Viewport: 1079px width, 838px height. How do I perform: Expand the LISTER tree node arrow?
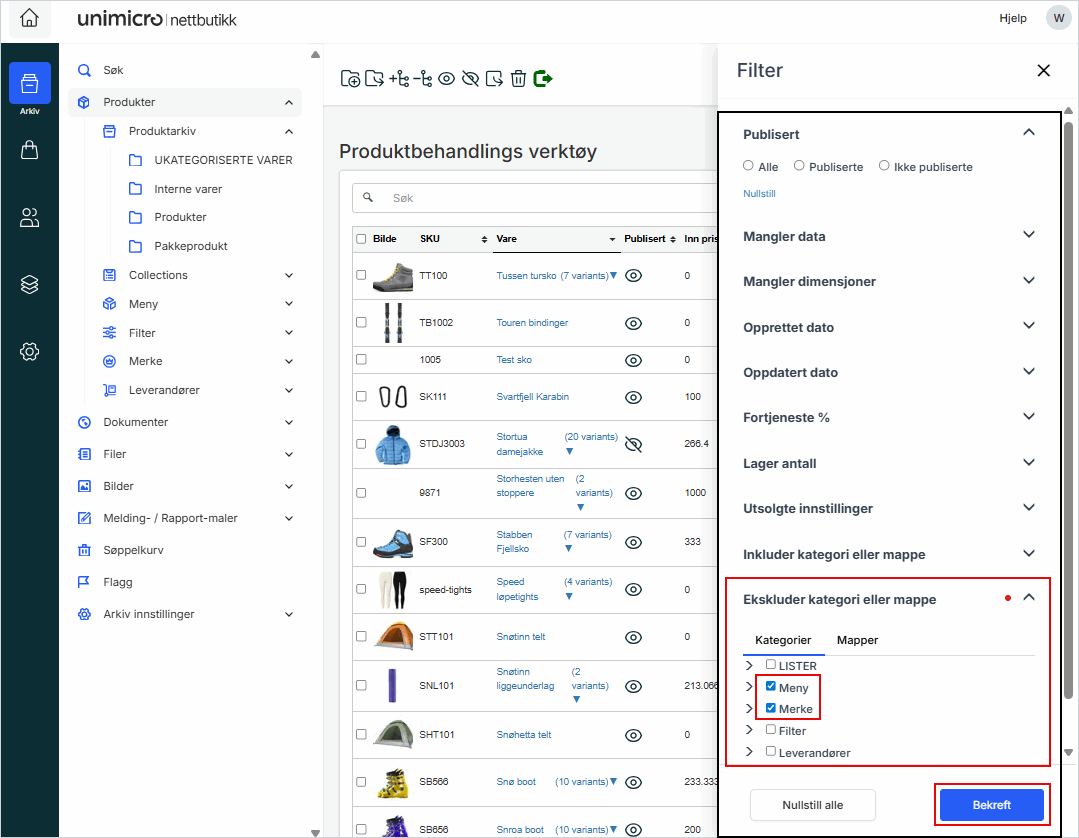(749, 665)
